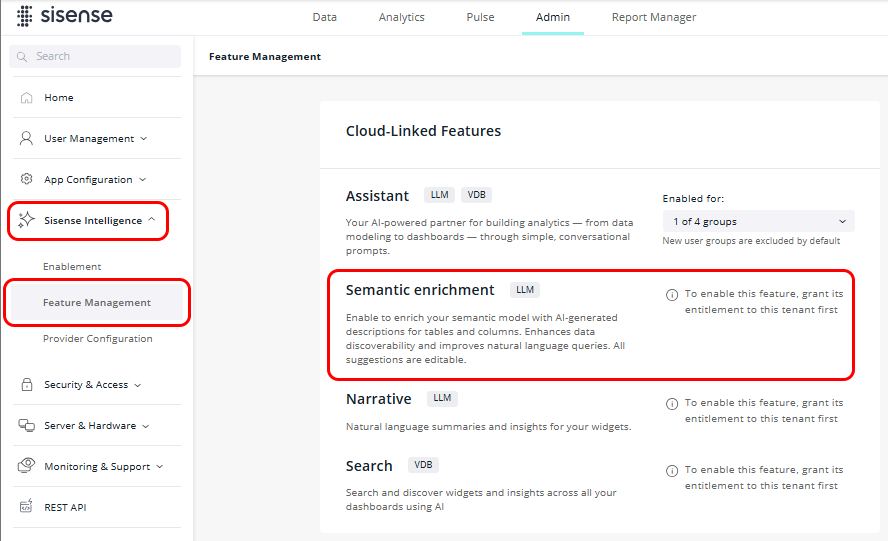Image resolution: width=888 pixels, height=541 pixels.
Task: Expand the App Configuration chevron
Action: pyautogui.click(x=143, y=180)
